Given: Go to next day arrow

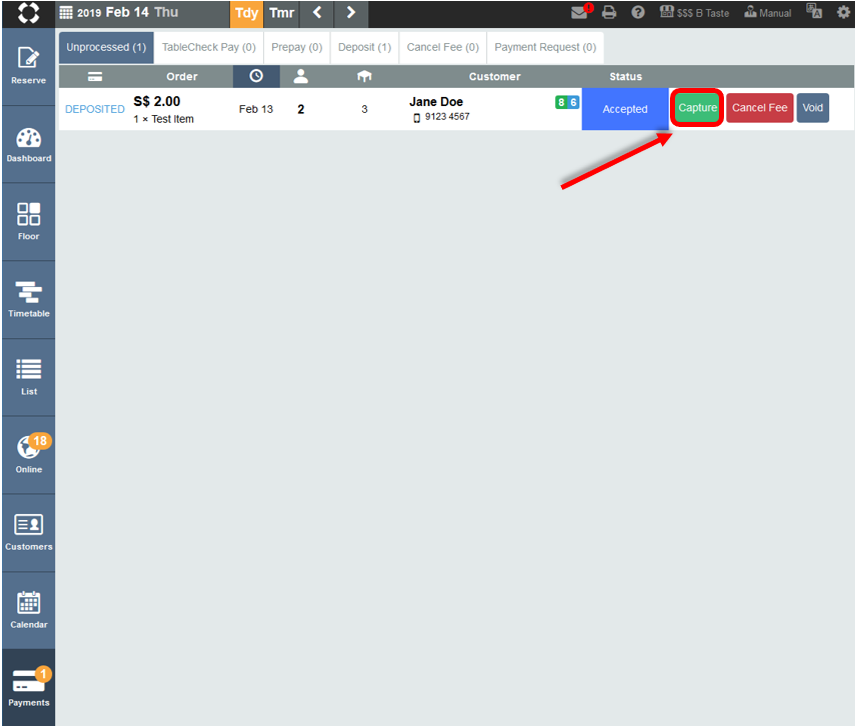Looking at the screenshot, I should (x=351, y=13).
